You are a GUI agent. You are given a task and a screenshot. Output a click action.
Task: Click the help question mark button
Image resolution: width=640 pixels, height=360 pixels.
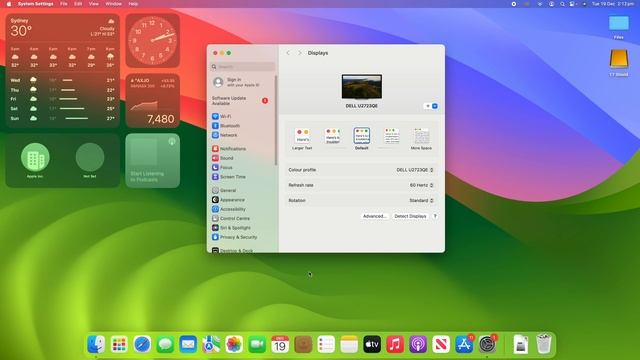(x=435, y=216)
